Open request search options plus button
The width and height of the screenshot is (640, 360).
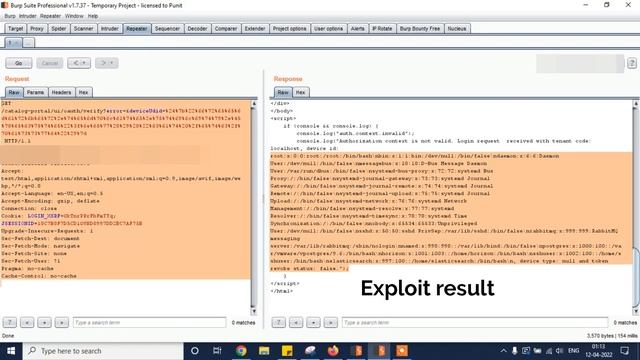pos(44,322)
